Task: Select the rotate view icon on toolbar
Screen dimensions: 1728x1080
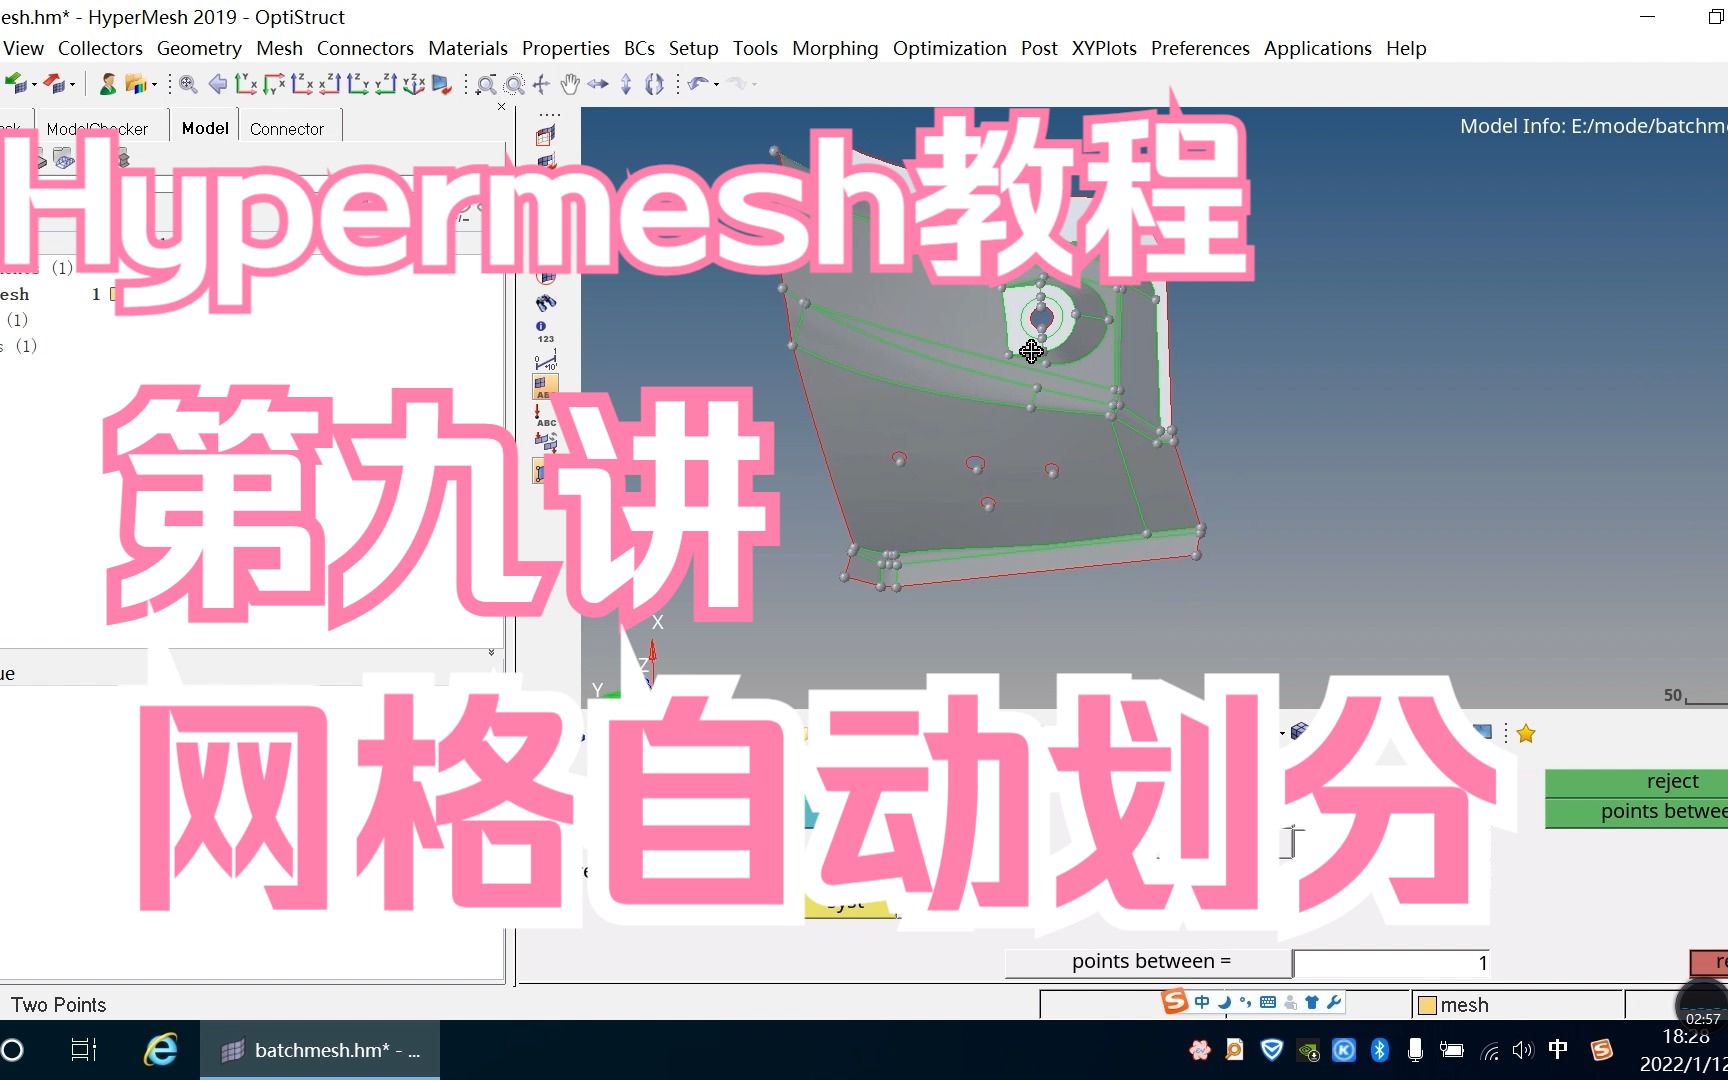Action: tap(654, 85)
